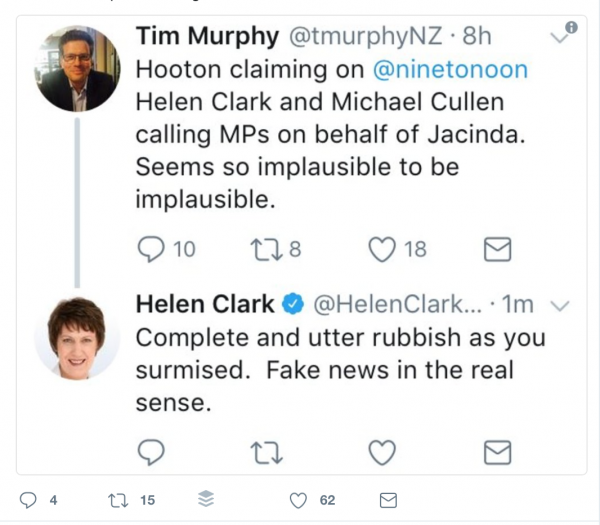Image resolution: width=600 pixels, height=525 pixels.
Task: Click the outer heart icon with 62
Action: click(297, 500)
